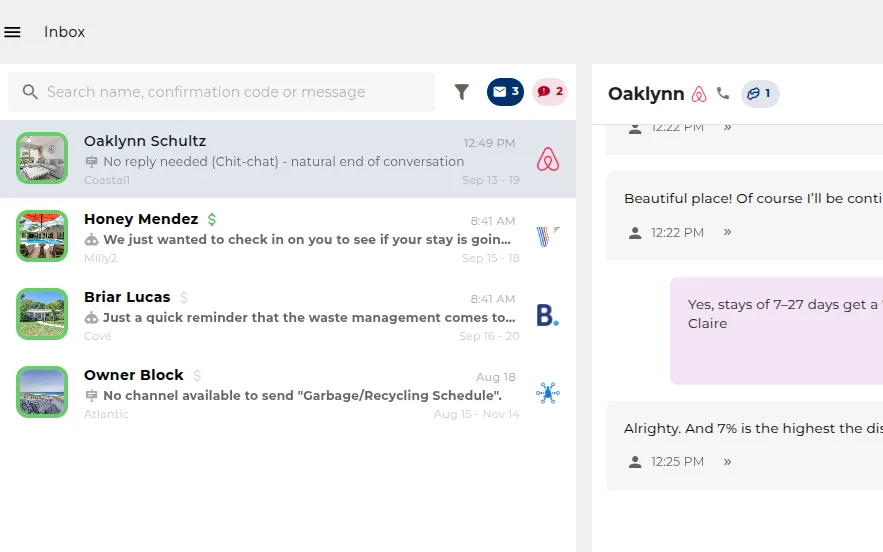Viewport: 883px width, 552px height.
Task: Expand the cut-off 12:22 PM message chevron at the top
Action: 728,127
